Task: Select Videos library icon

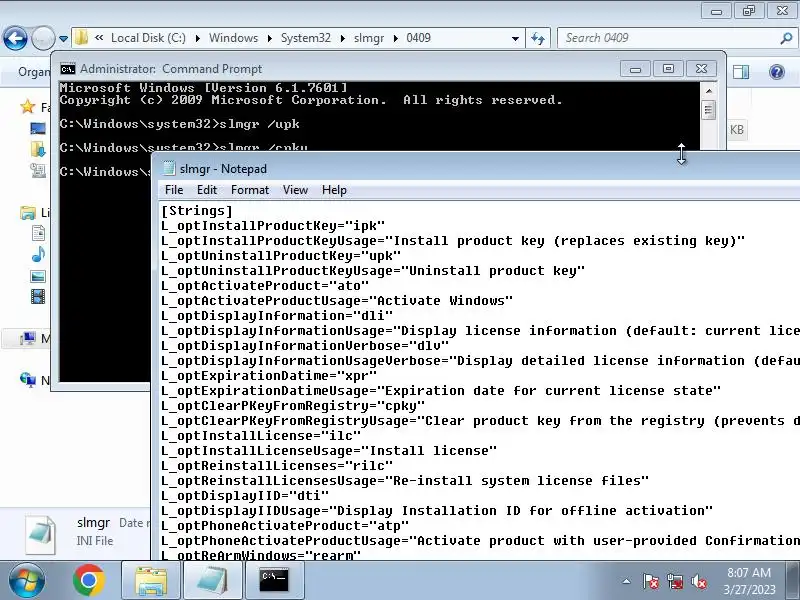Action: pos(38,296)
